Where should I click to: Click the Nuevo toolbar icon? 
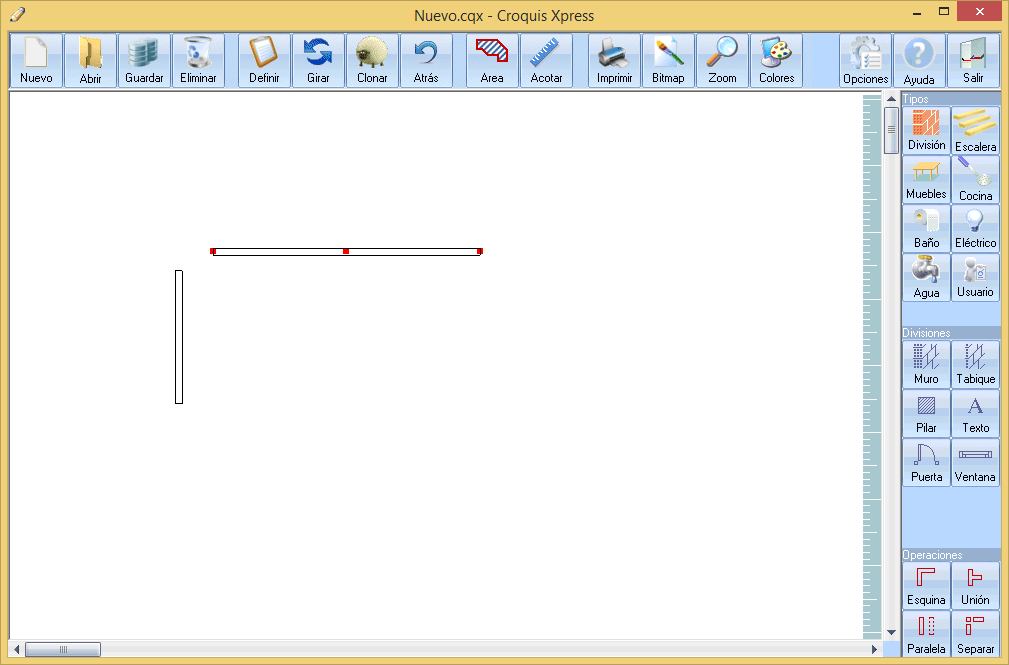tap(36, 60)
